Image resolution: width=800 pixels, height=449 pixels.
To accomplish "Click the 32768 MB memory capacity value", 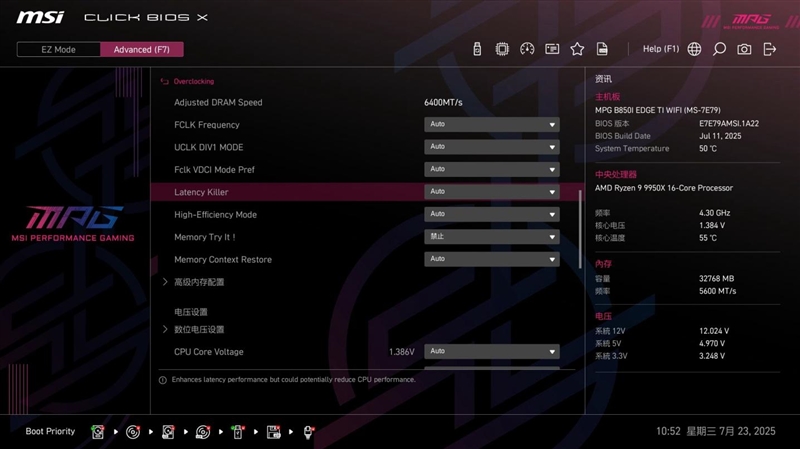I will point(716,279).
